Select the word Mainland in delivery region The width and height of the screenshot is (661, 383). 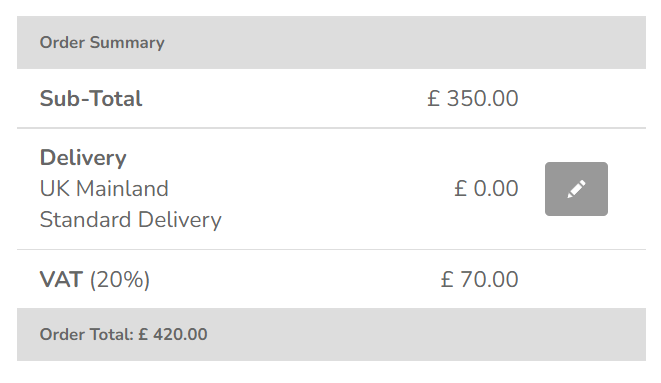click(x=122, y=188)
